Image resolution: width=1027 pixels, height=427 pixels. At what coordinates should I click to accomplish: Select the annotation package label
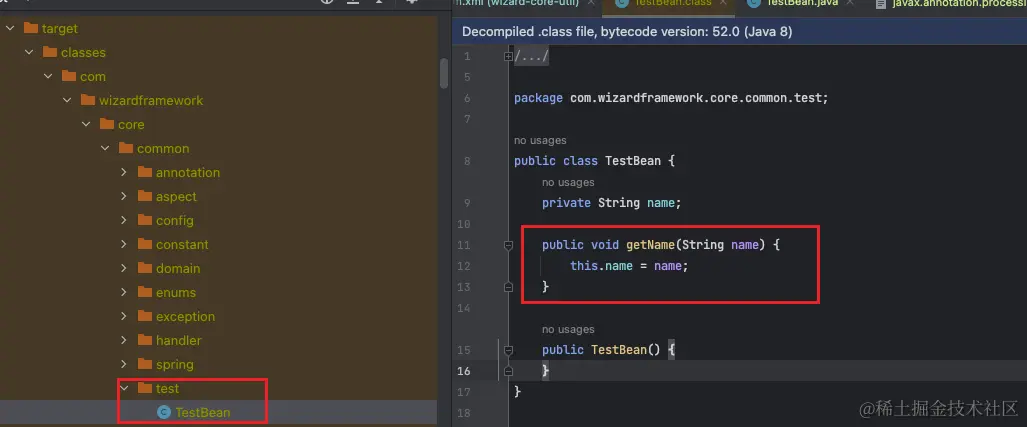click(188, 172)
